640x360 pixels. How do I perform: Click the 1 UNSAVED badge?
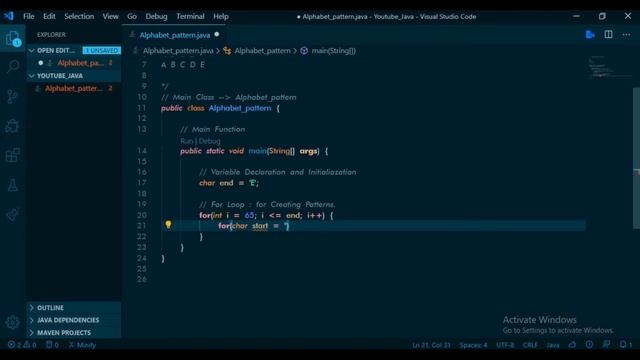(x=102, y=51)
